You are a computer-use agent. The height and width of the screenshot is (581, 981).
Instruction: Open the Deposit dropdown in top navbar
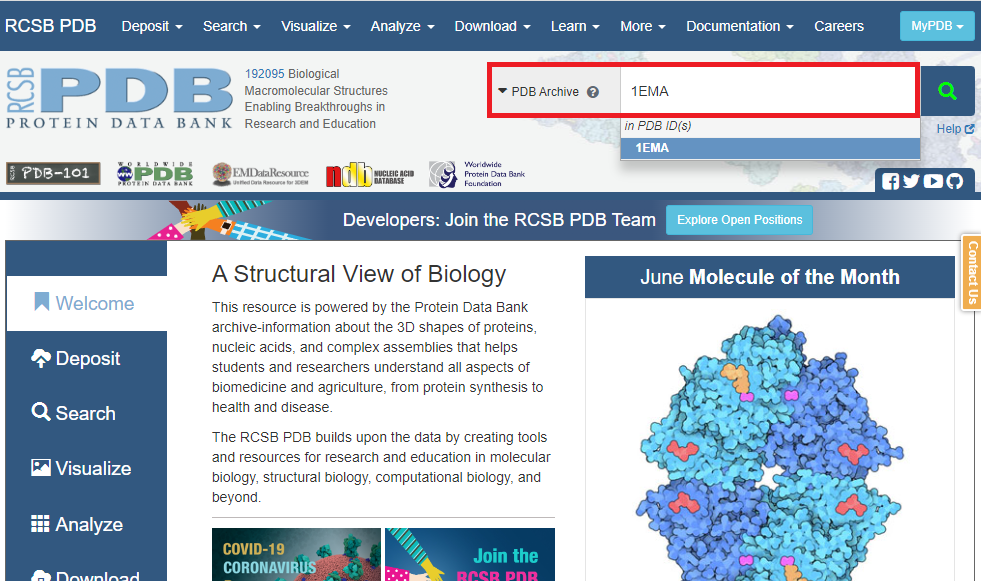click(152, 26)
